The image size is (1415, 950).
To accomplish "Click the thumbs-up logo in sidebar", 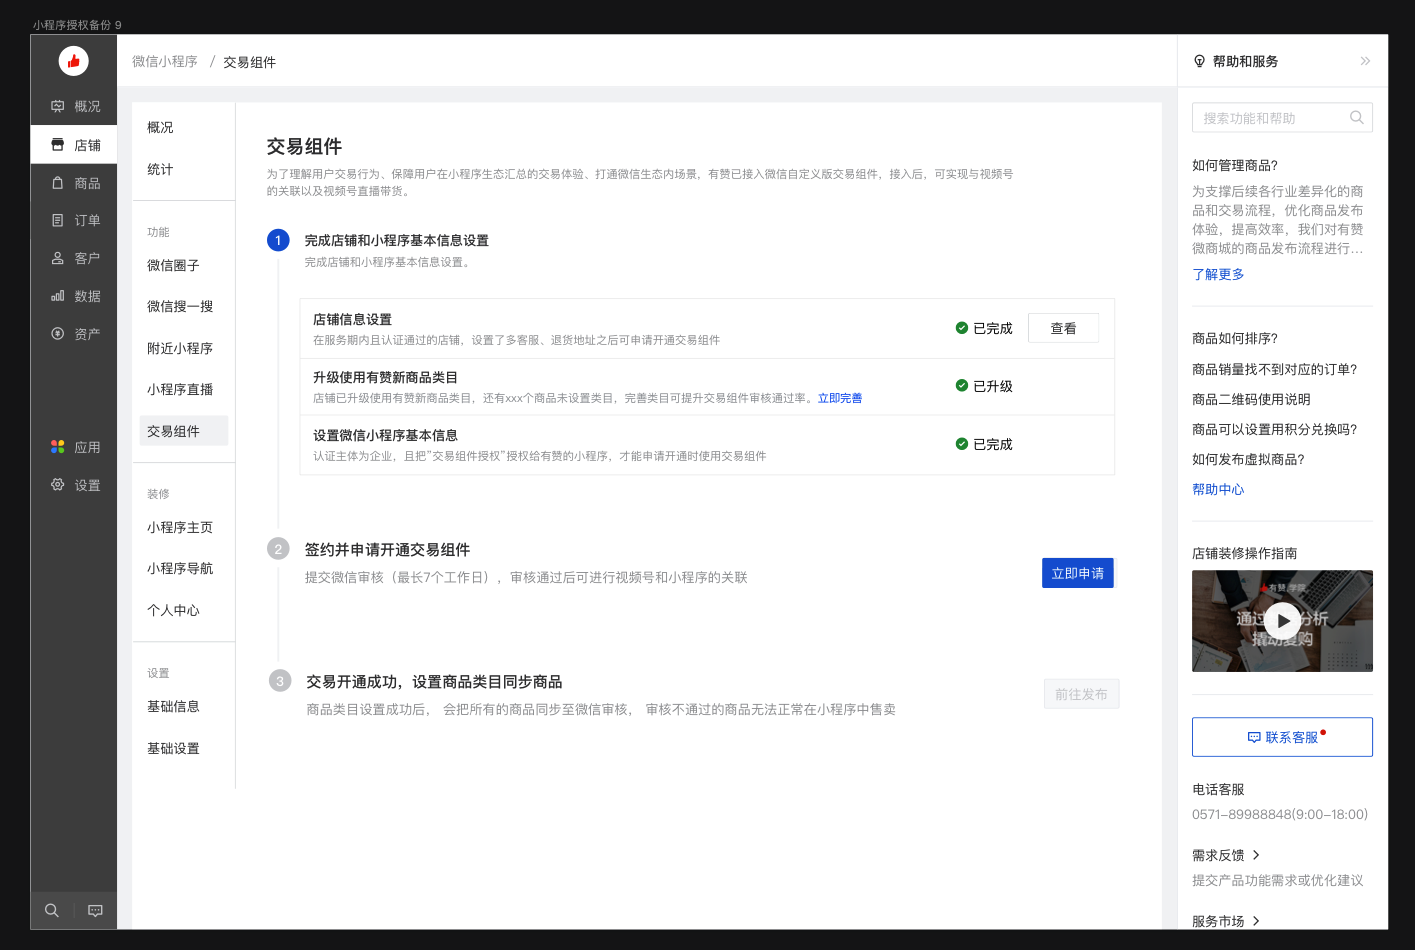I will click(73, 61).
